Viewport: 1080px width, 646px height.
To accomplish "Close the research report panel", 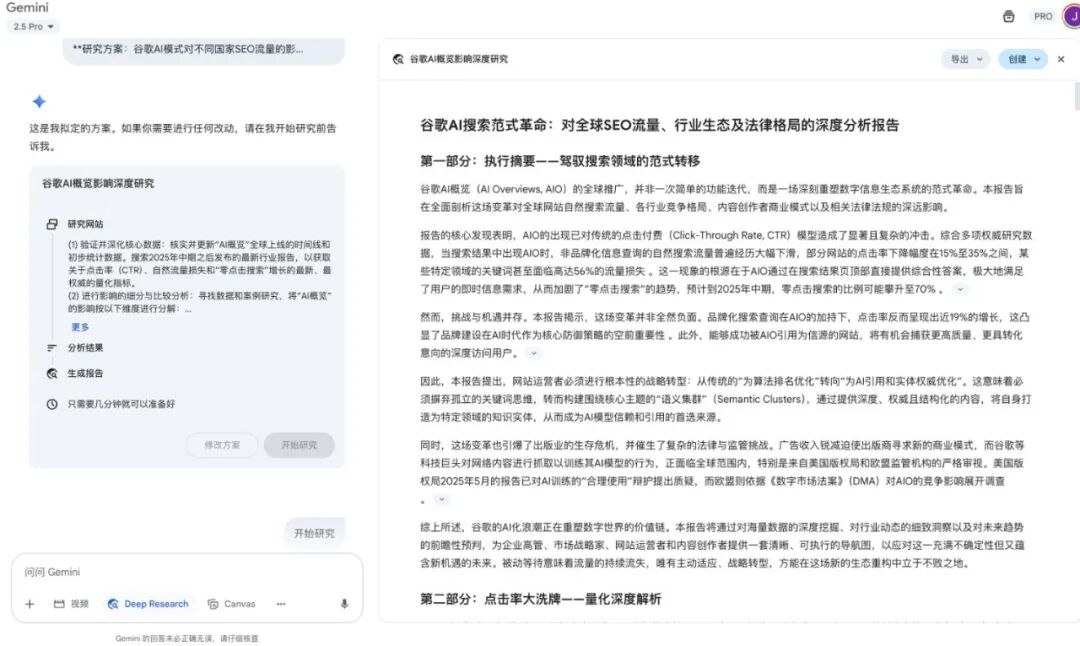I will coord(1061,59).
